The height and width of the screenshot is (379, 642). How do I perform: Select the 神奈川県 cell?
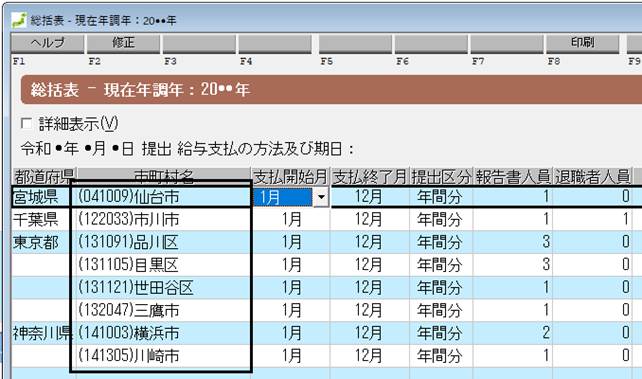coord(43,333)
